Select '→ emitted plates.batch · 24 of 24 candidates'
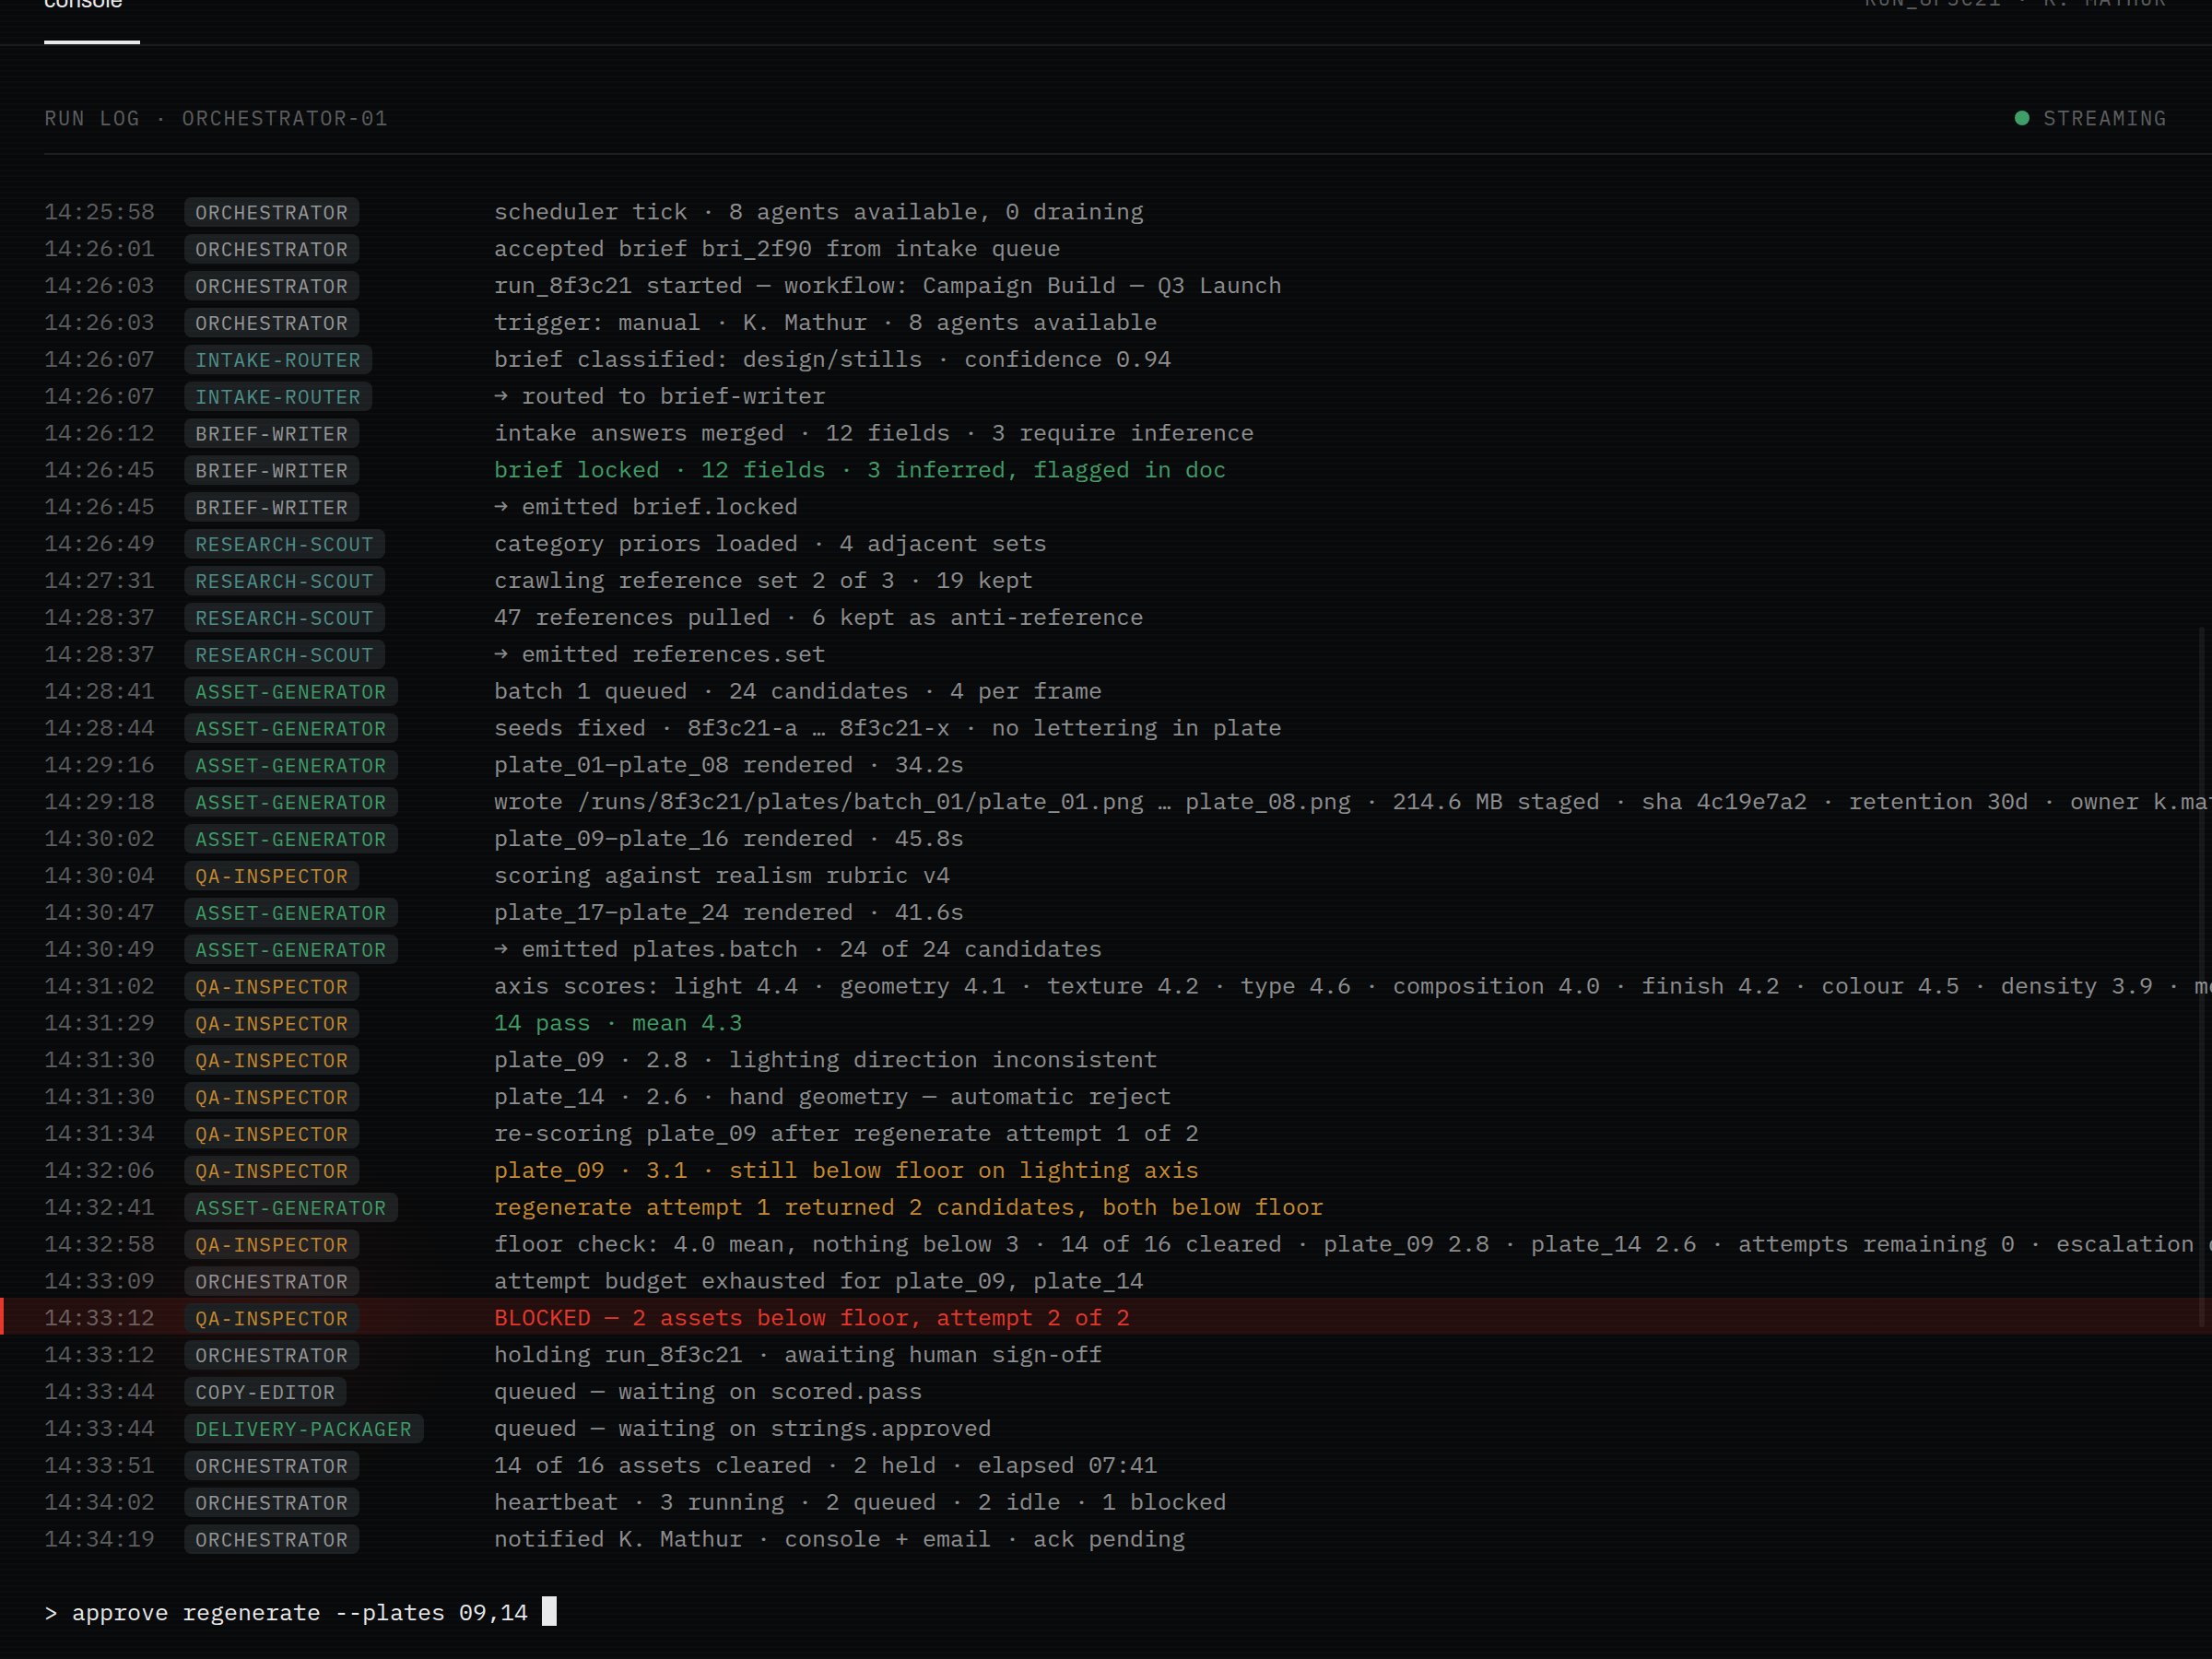This screenshot has height=1659, width=2212. coord(797,950)
